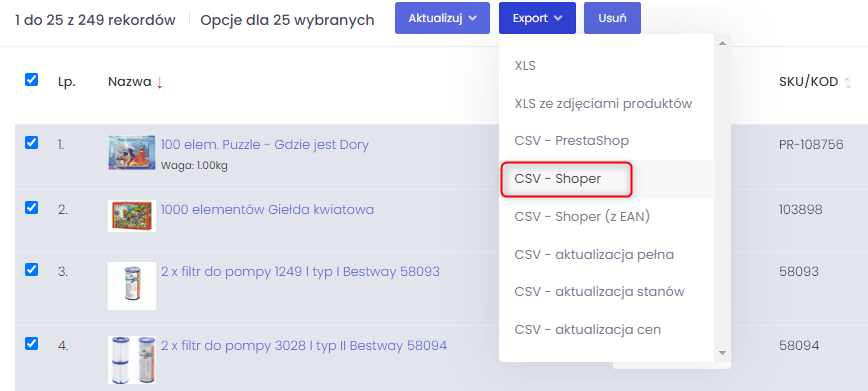Screen dimensions: 868x391
Task: Click the SKU/KOD sort arrows icon
Action: point(848,83)
